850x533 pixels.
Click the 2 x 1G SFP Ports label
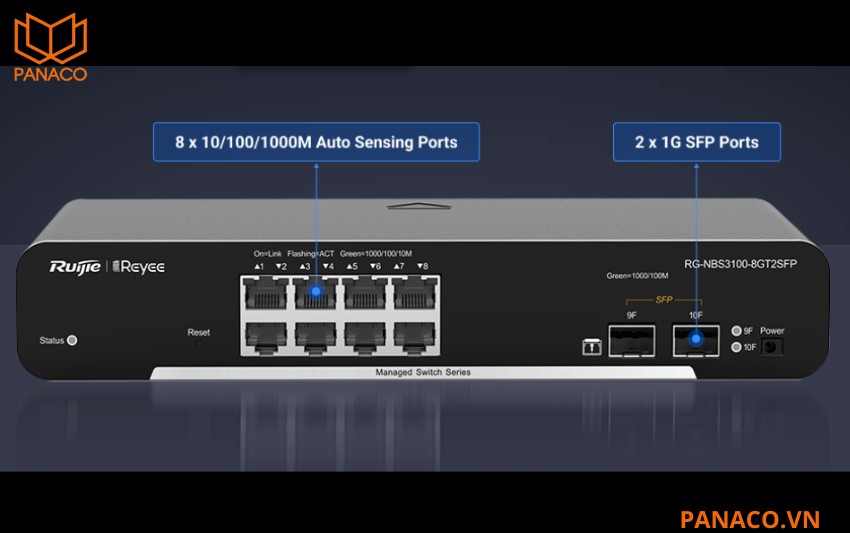click(697, 142)
